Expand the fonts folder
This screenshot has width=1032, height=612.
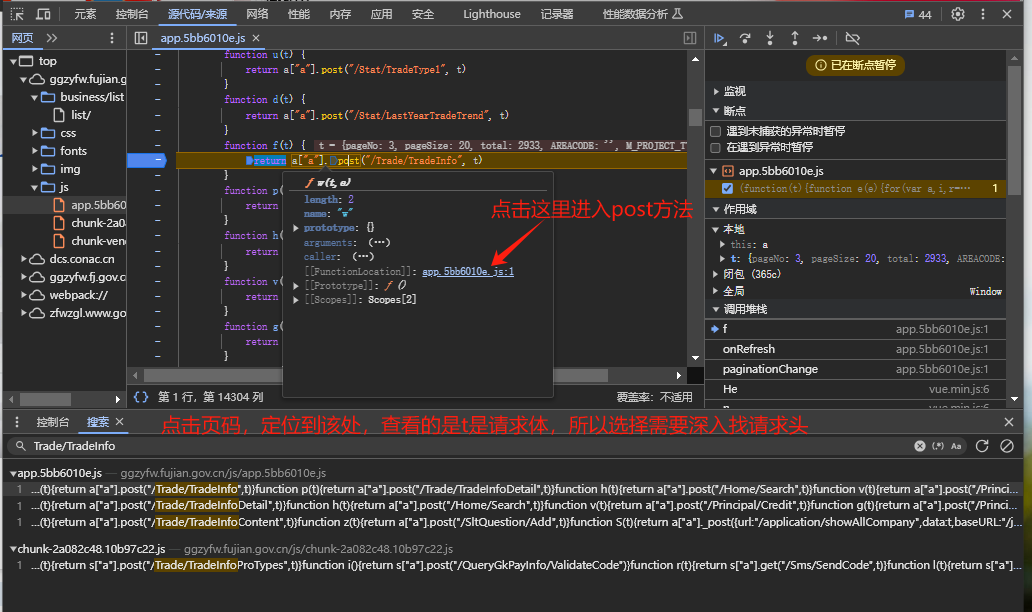(35, 151)
